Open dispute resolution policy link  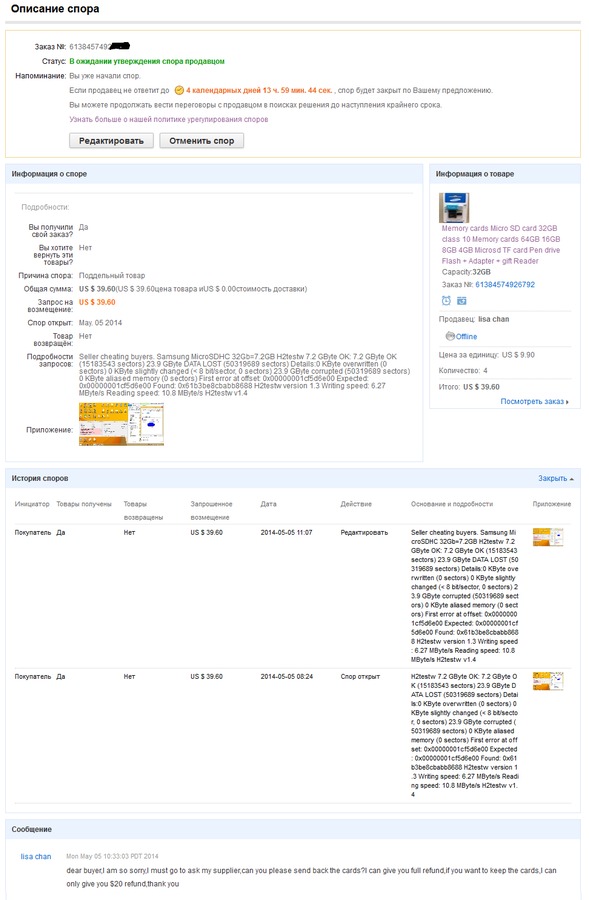tap(169, 119)
